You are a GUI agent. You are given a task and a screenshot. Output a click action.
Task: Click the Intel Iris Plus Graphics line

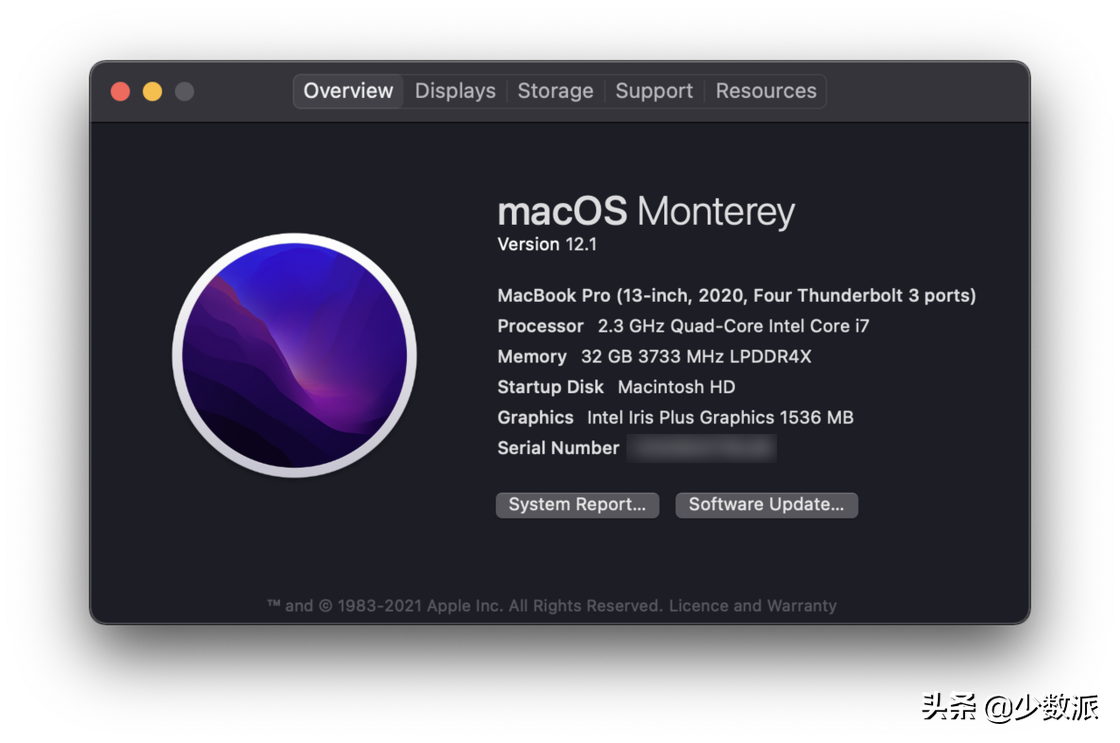click(676, 418)
